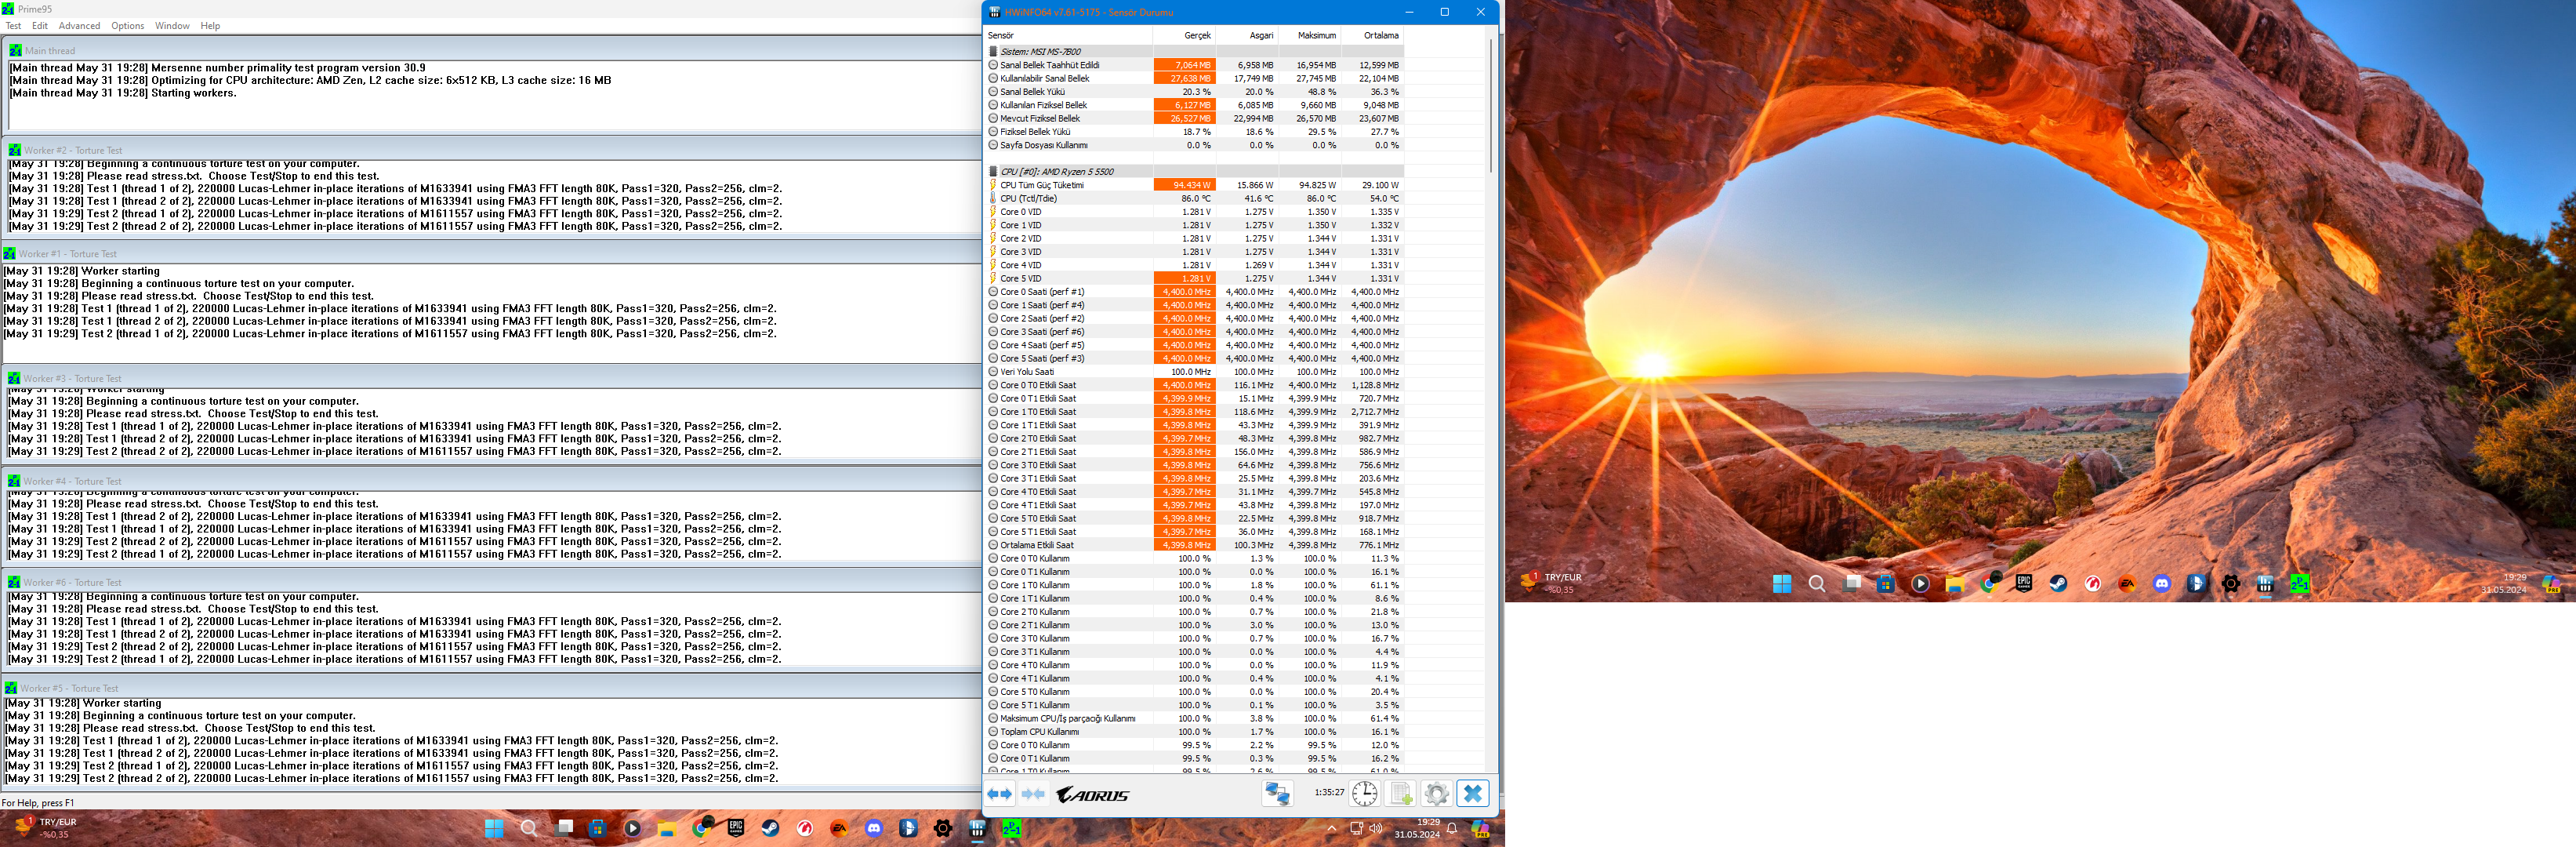The width and height of the screenshot is (2576, 847).
Task: Click the Worker #2 Torture Test window icon
Action: [15, 150]
